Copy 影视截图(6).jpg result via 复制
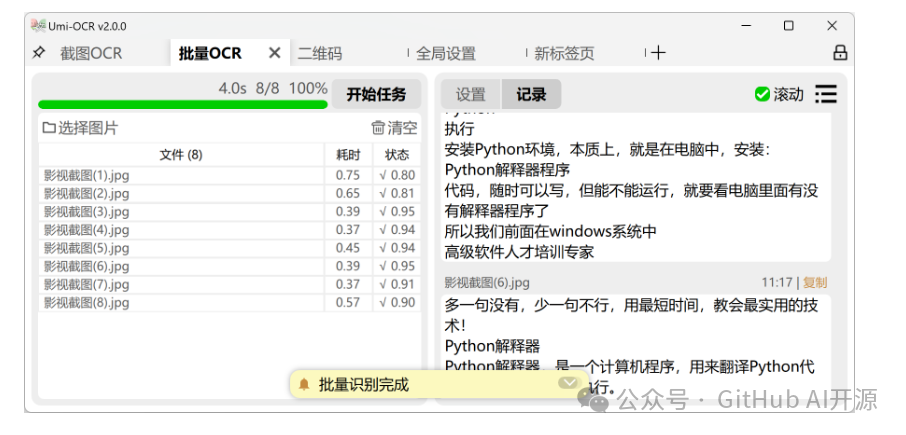Viewport: 906px width, 435px height. pyautogui.click(x=815, y=282)
